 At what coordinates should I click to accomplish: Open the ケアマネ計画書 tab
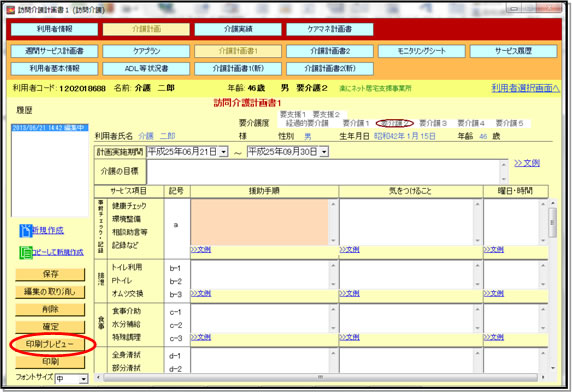[330, 29]
